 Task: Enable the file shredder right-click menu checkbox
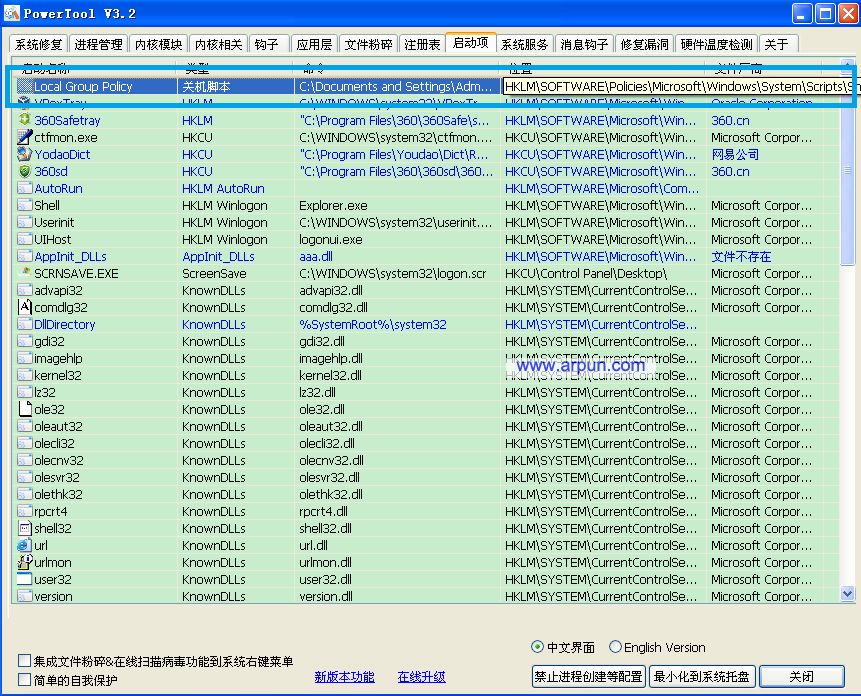pyautogui.click(x=23, y=659)
